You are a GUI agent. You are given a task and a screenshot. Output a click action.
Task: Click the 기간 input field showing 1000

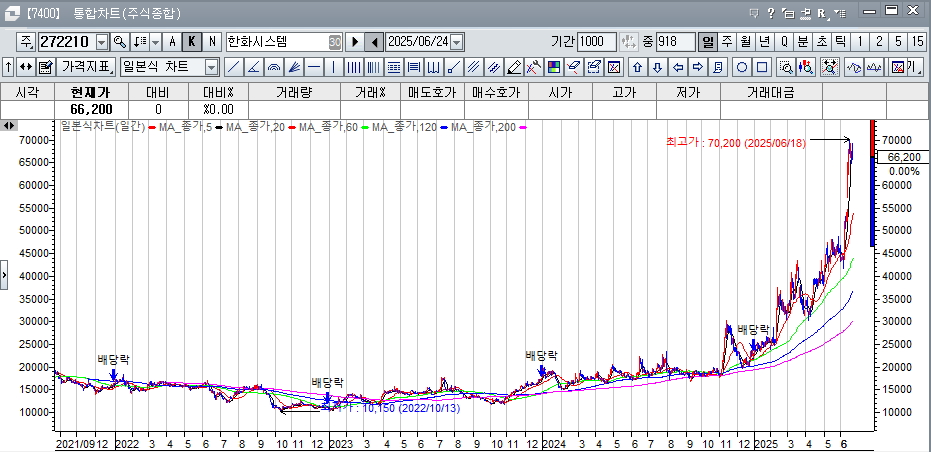(597, 42)
